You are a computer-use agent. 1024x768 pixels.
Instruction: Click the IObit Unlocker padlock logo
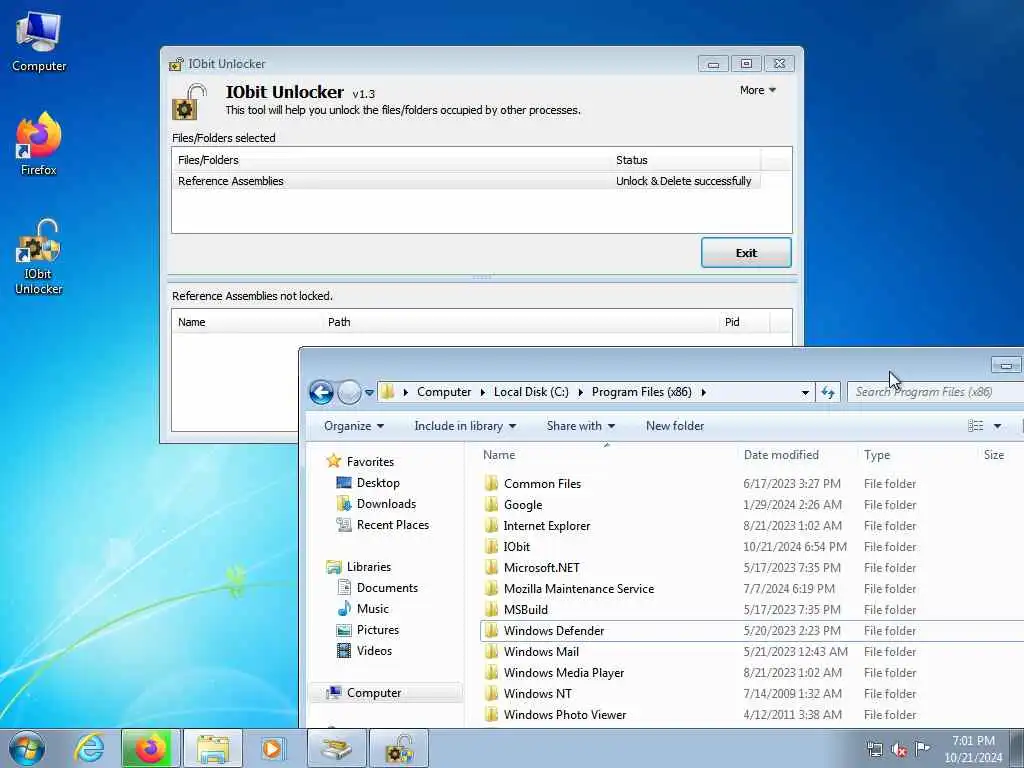coord(189,101)
